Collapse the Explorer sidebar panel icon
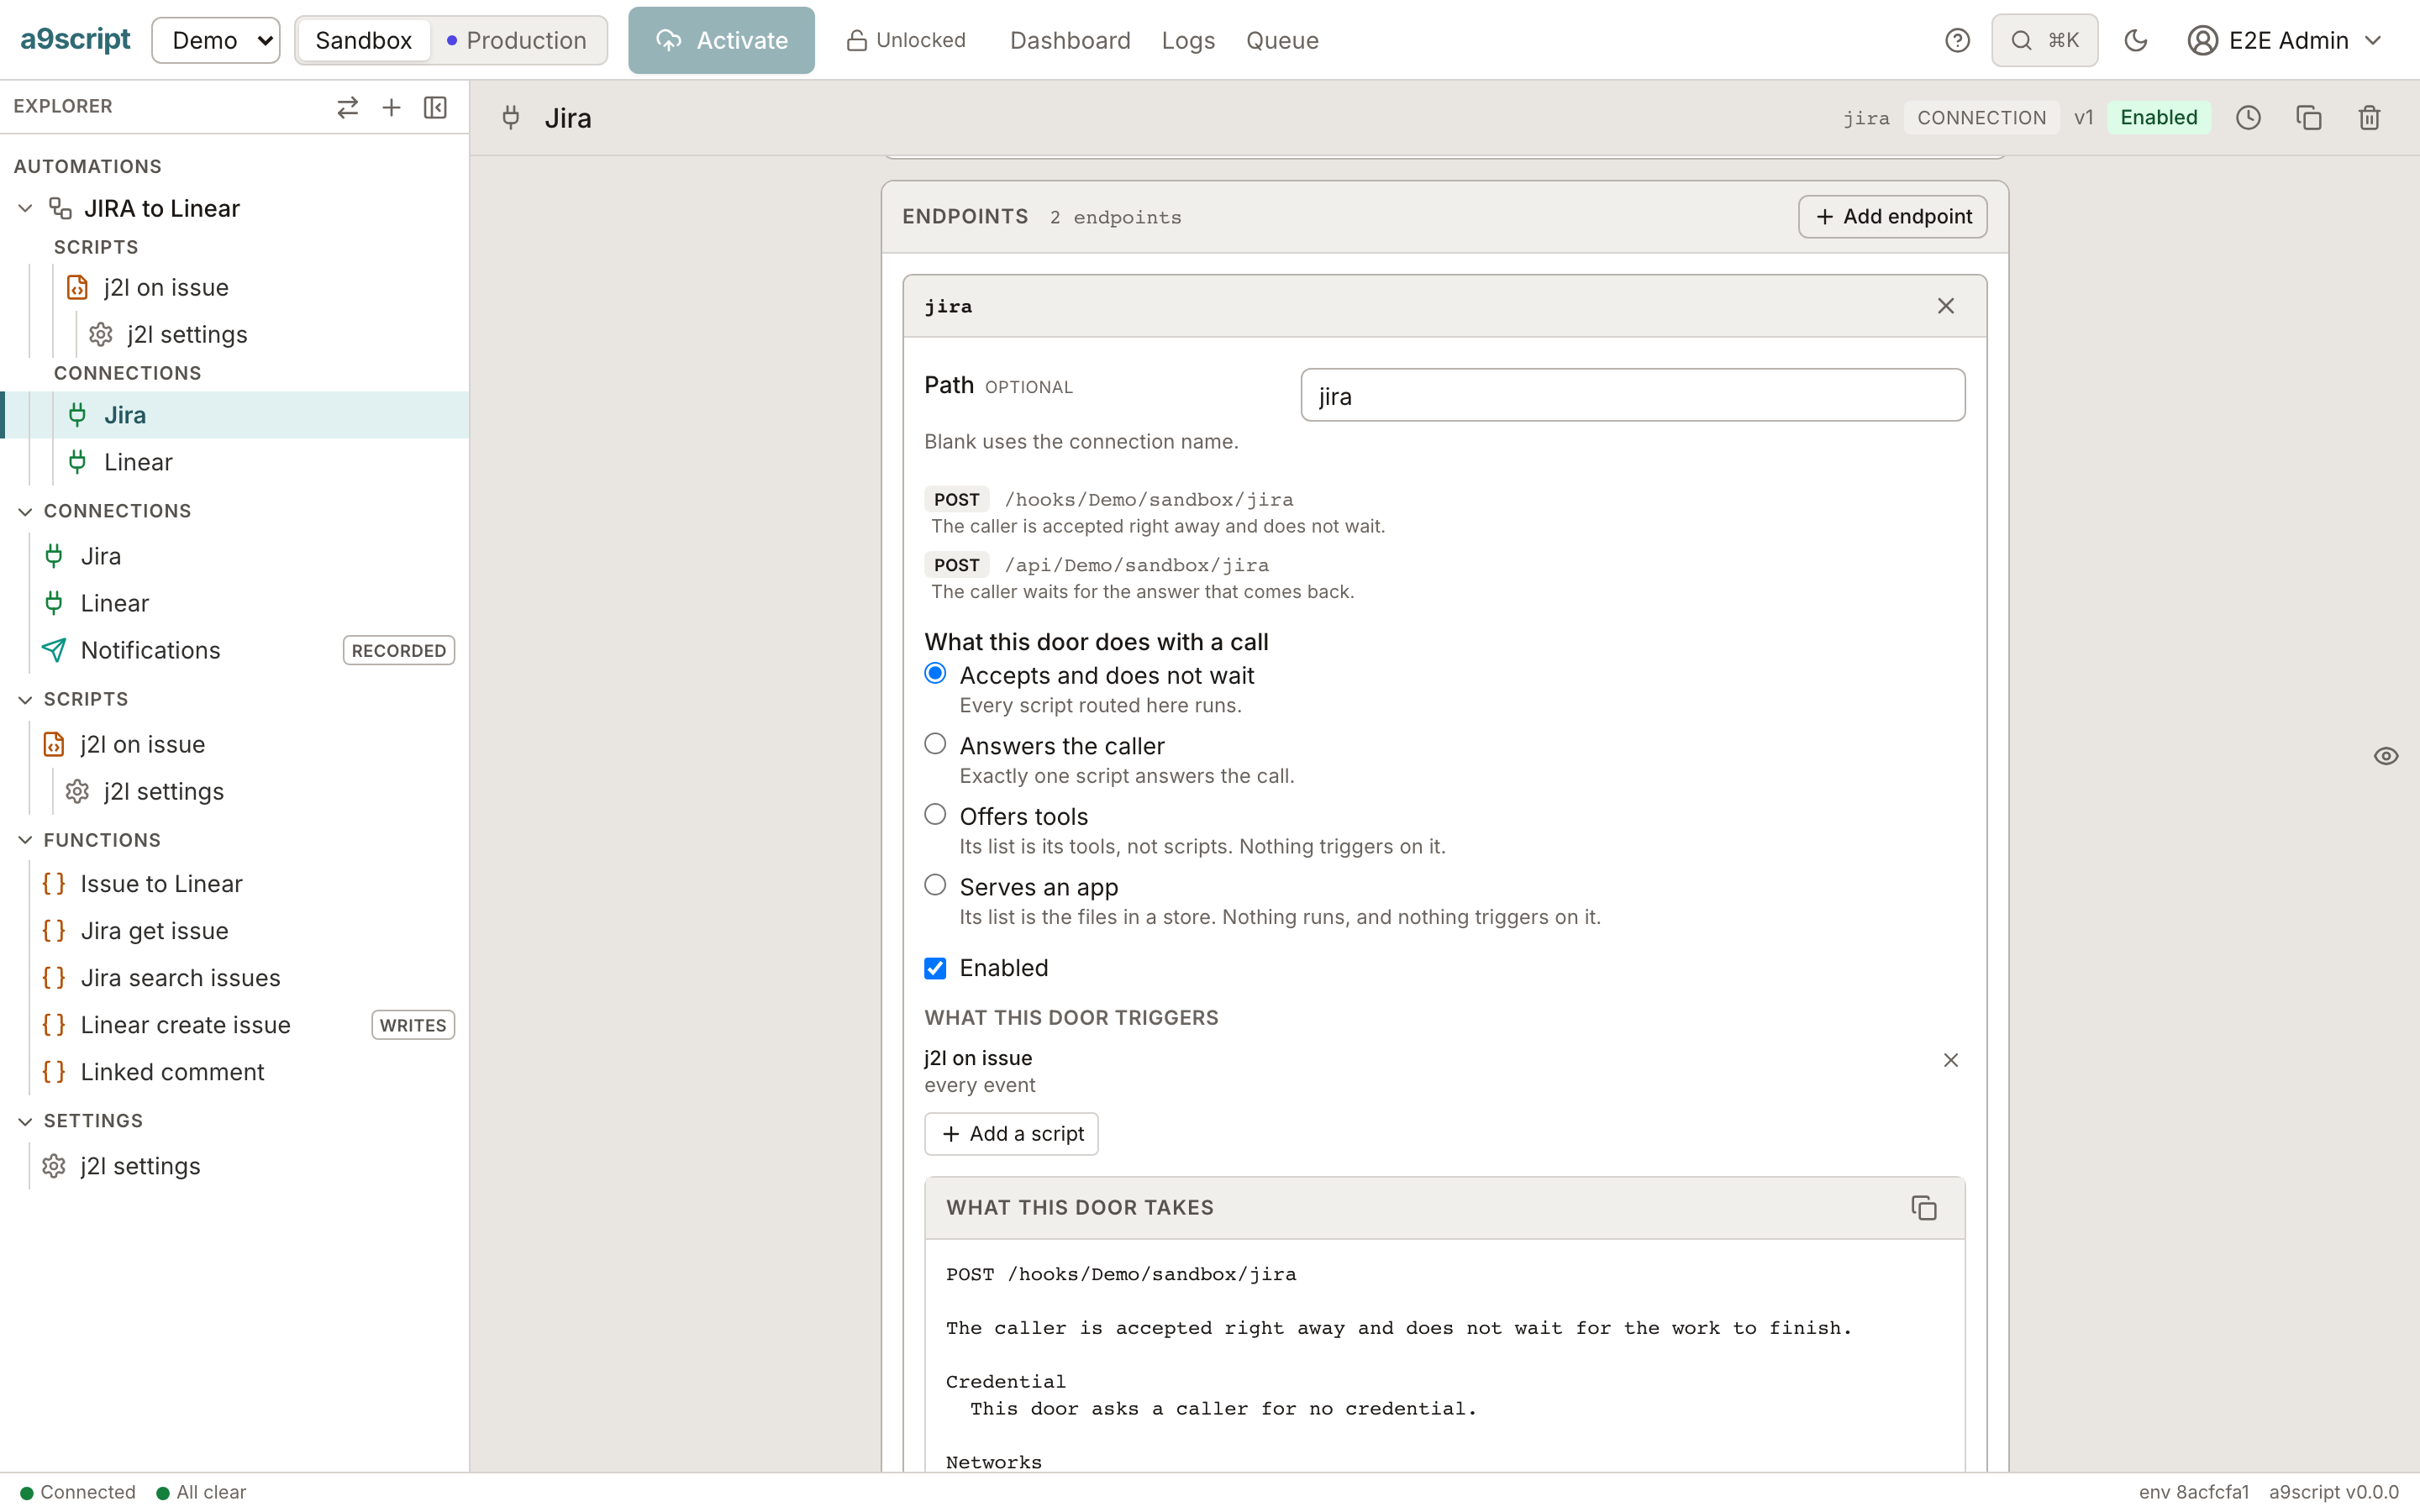 point(435,107)
